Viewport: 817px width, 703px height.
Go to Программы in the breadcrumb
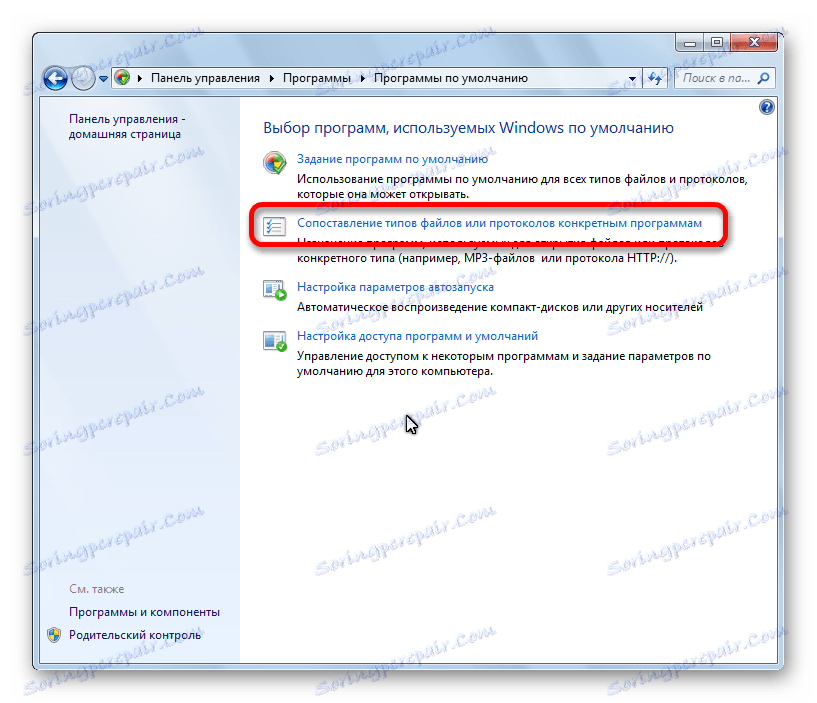317,78
